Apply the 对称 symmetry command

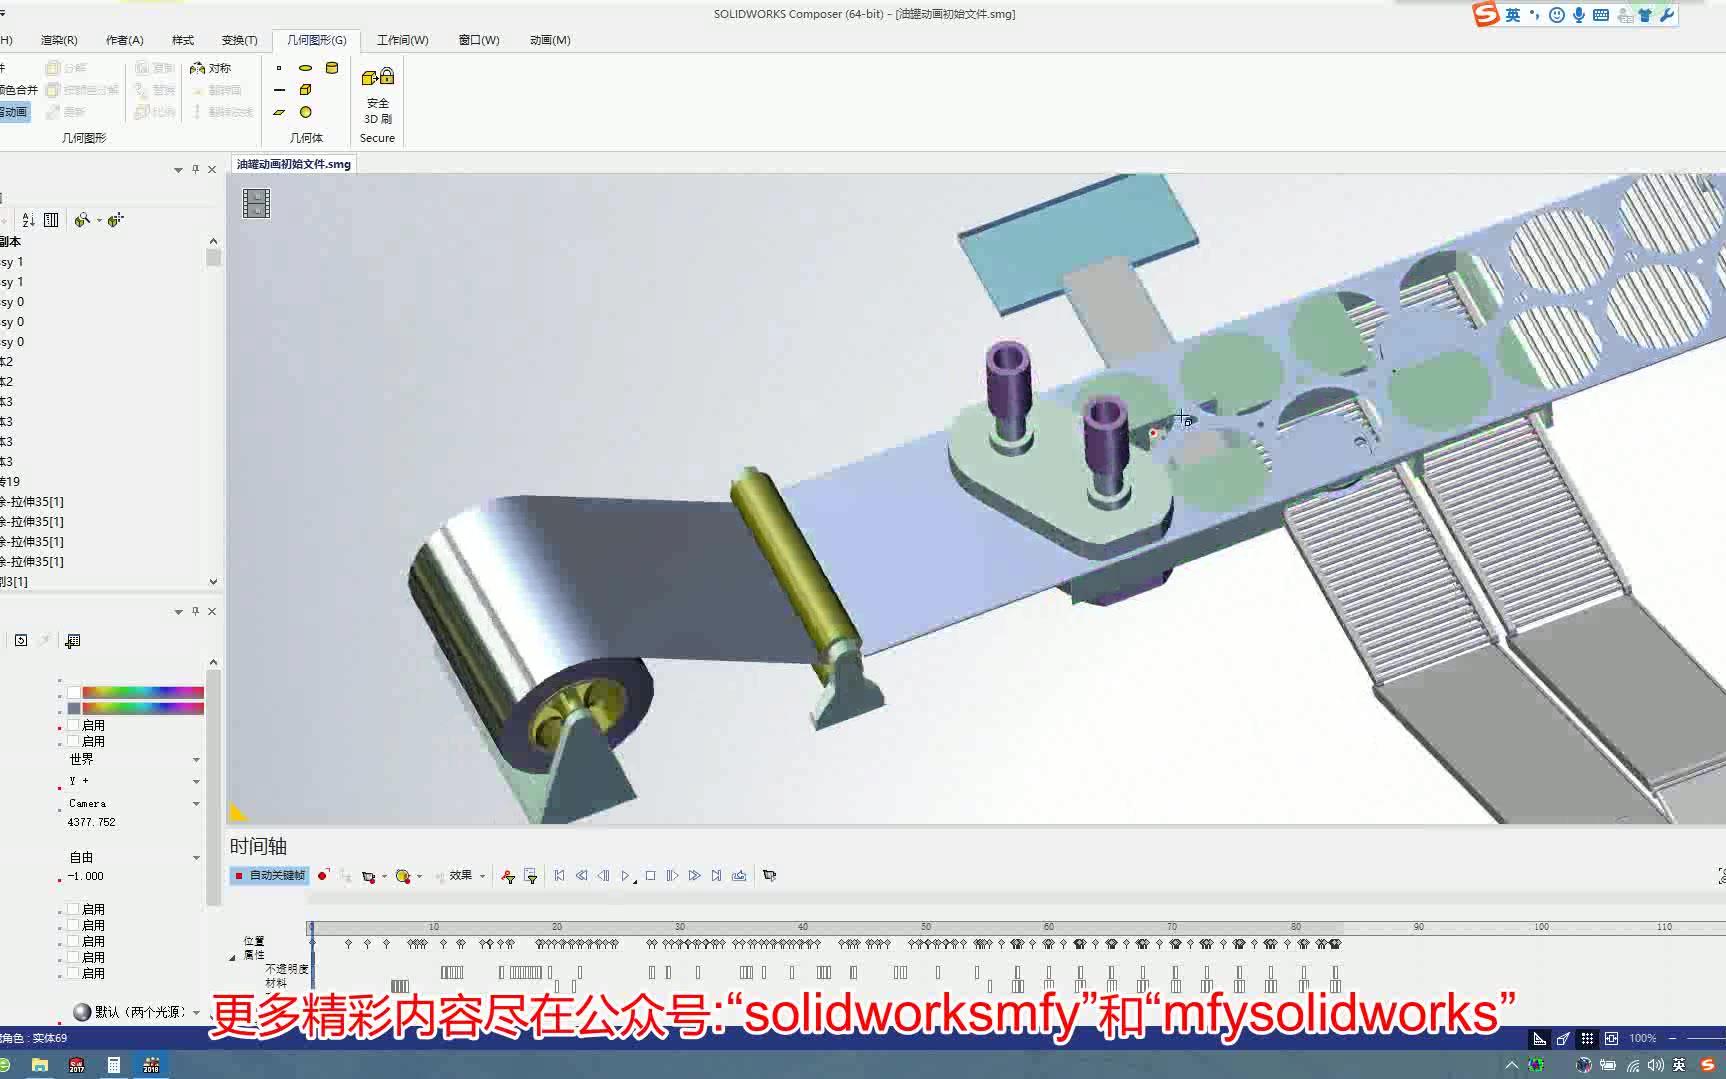[210, 68]
